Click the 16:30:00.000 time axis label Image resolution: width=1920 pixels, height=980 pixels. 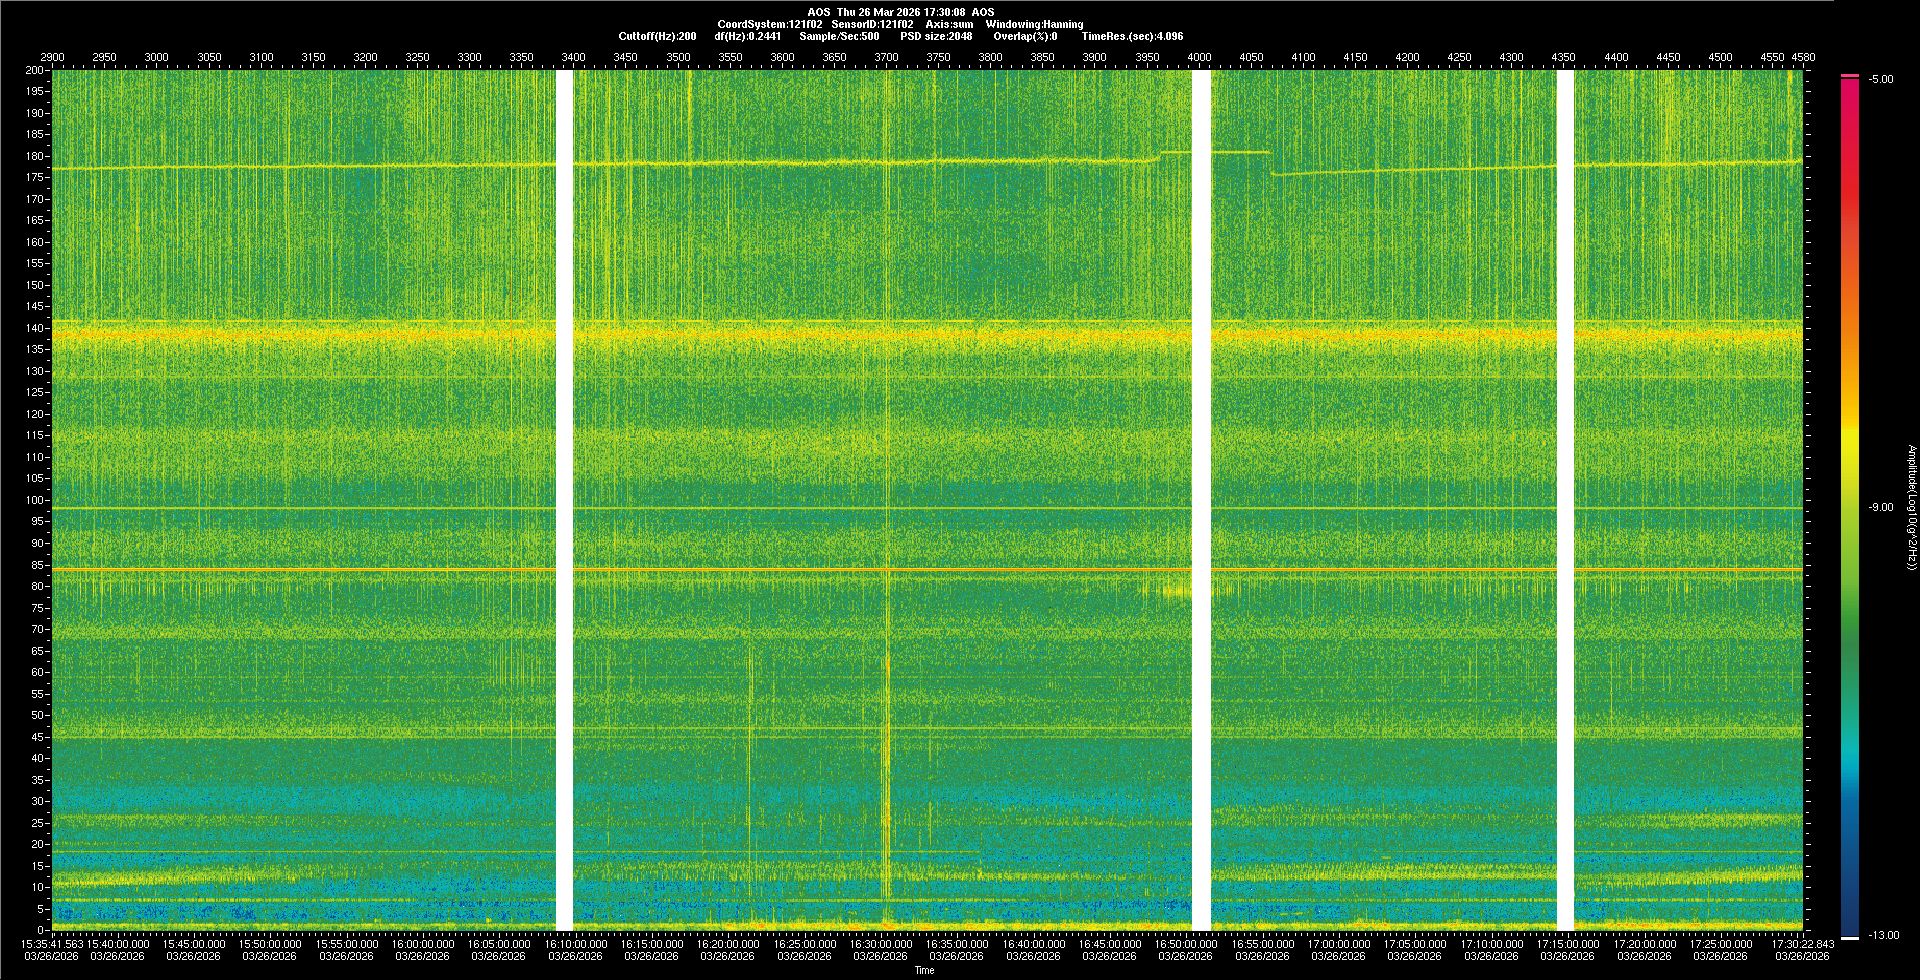(x=880, y=943)
